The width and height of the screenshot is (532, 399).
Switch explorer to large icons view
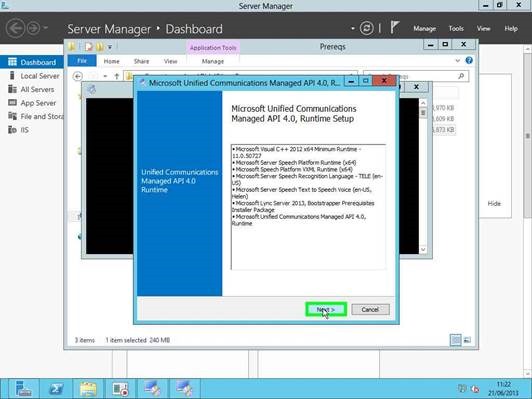click(467, 340)
